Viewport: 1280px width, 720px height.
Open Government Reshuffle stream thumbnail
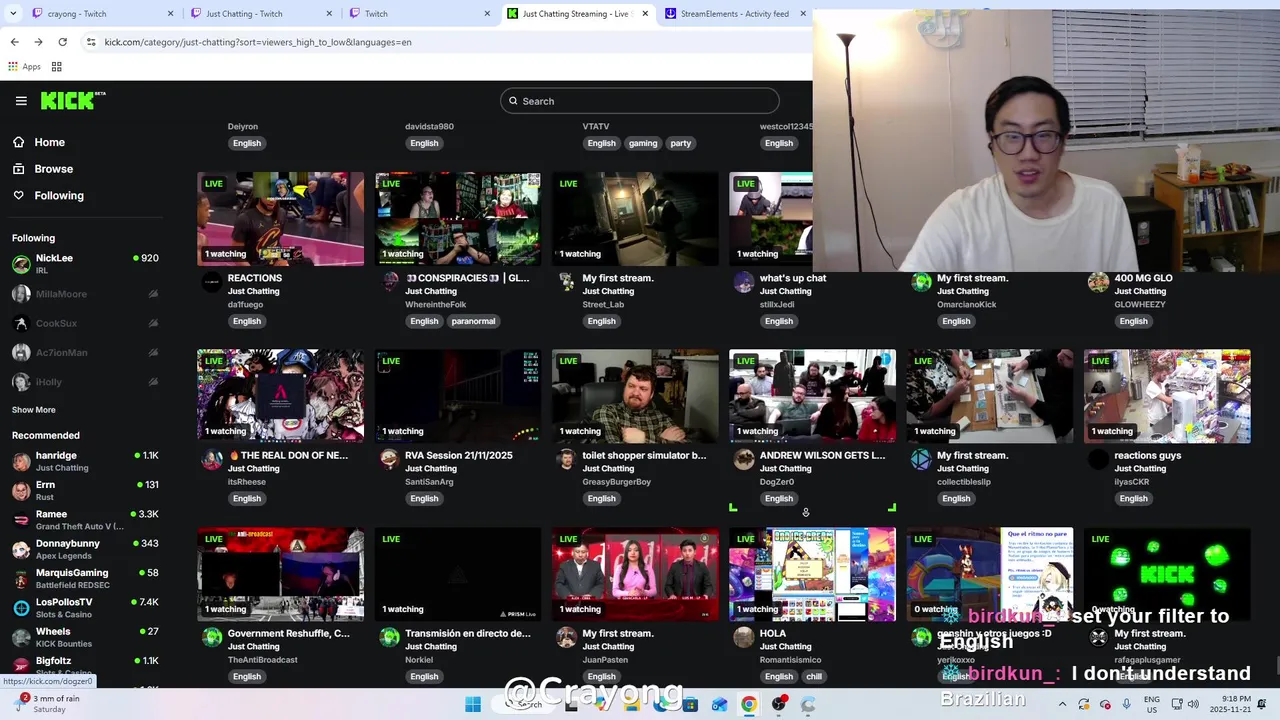(x=280, y=574)
